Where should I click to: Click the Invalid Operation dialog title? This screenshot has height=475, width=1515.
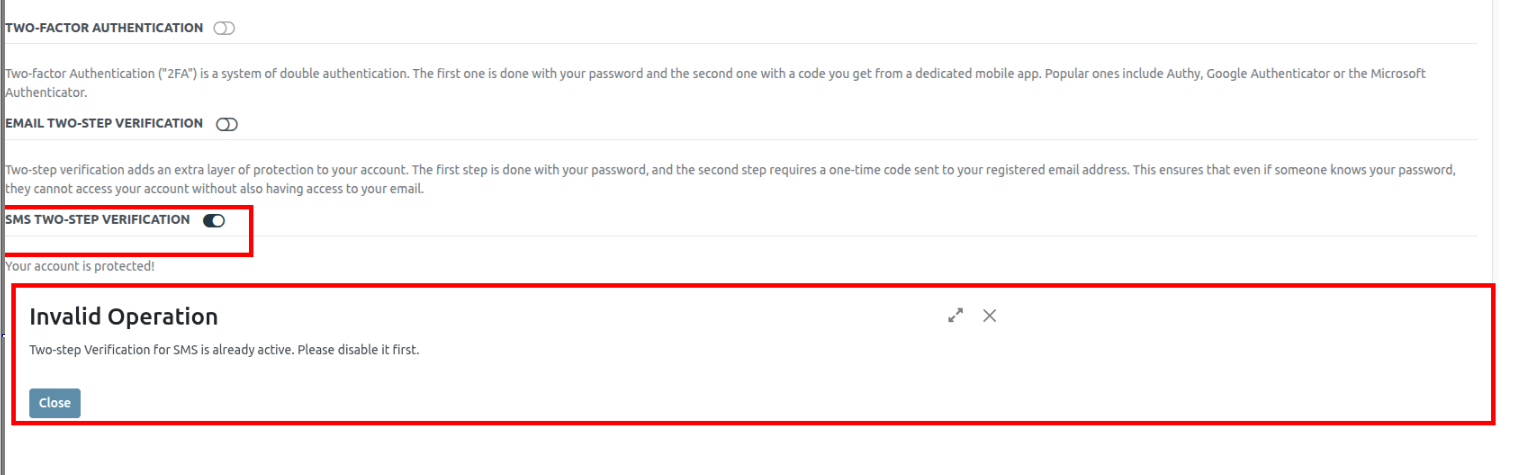[x=124, y=317]
